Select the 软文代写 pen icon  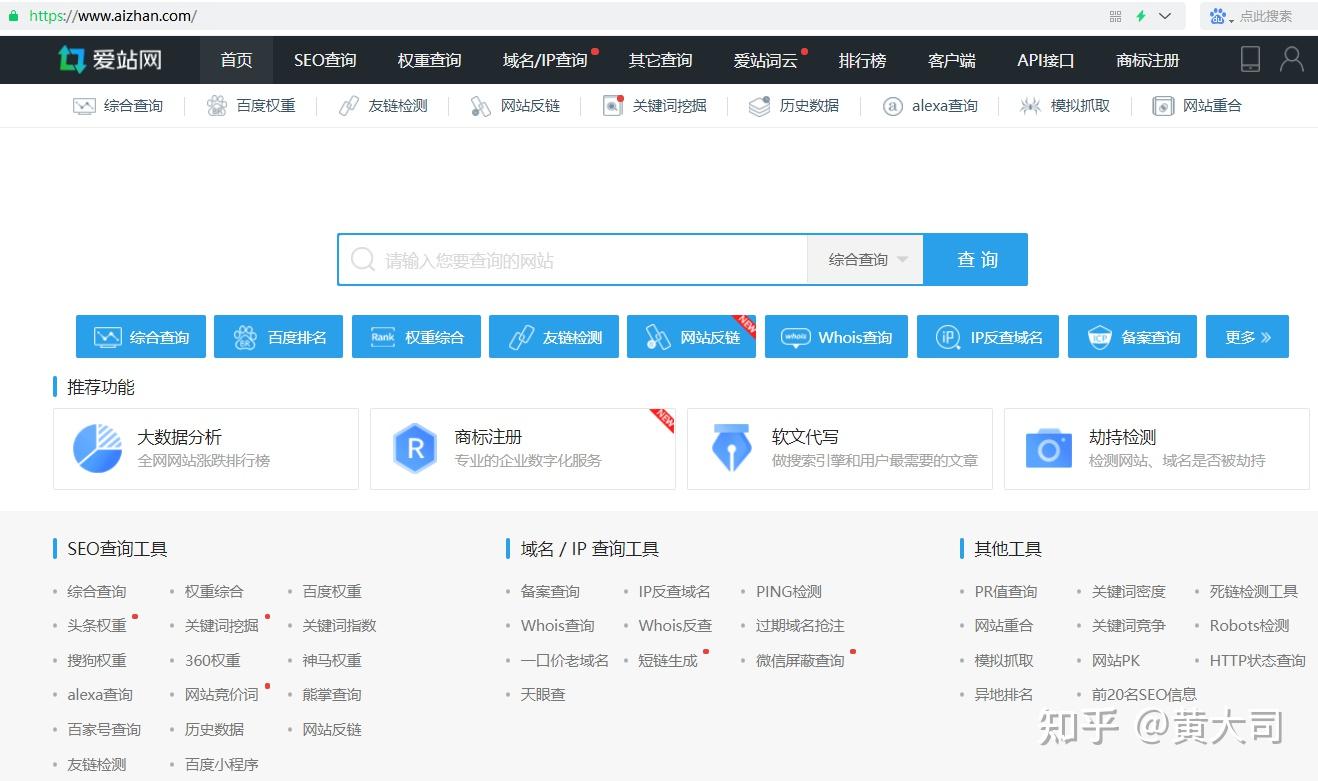point(731,448)
